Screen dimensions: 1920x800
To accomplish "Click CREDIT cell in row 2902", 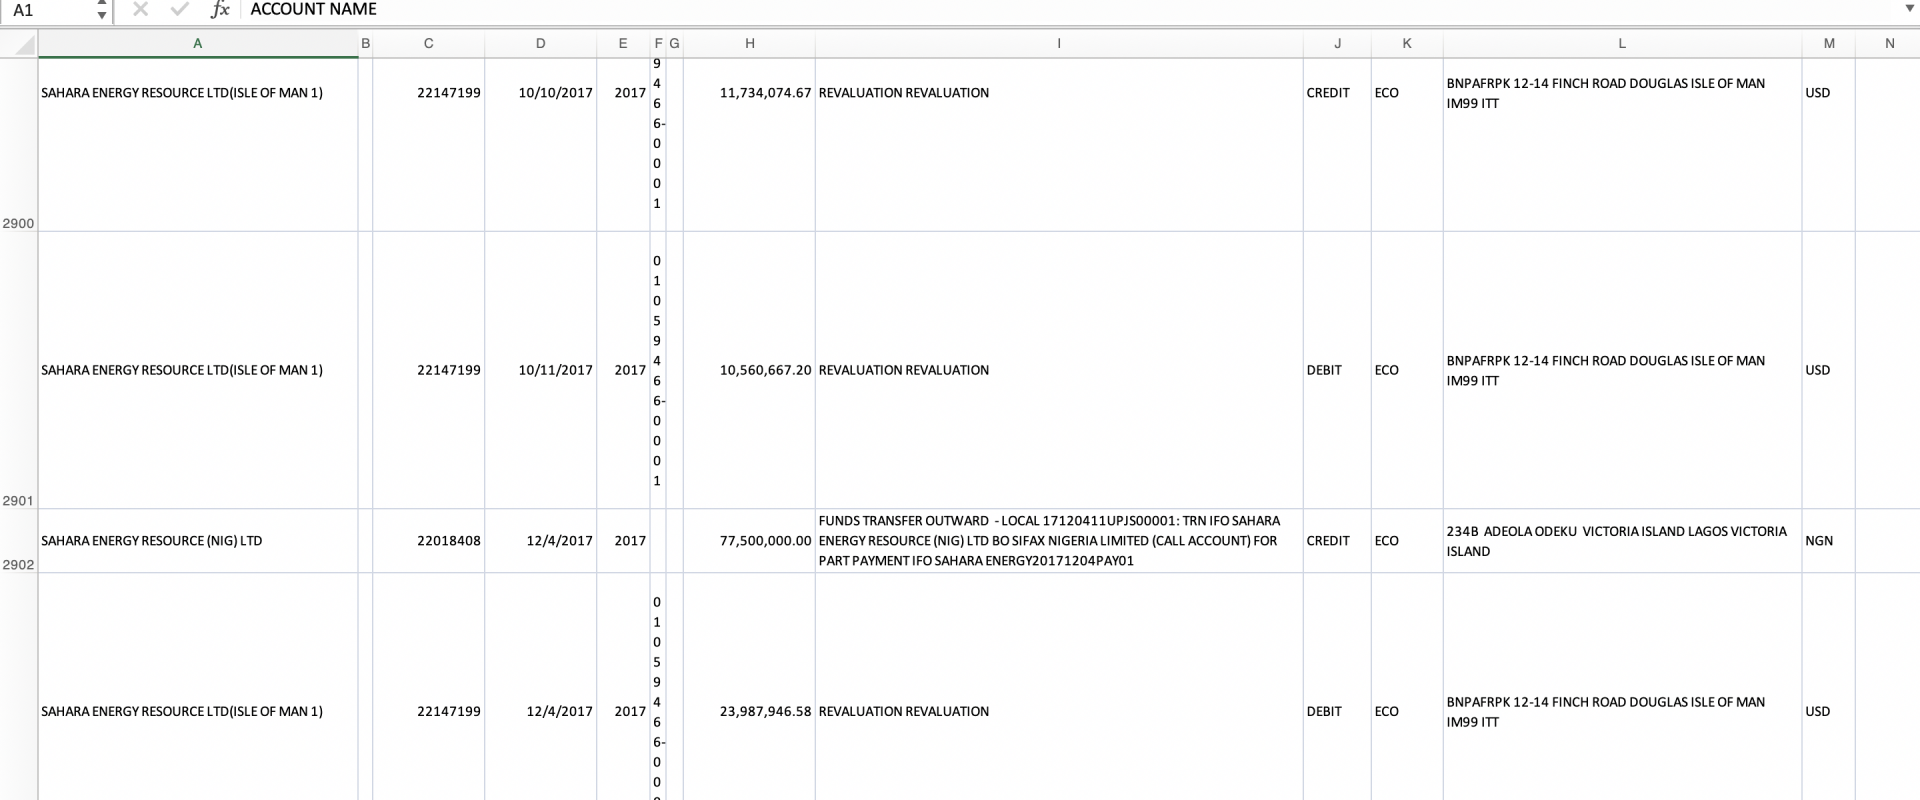I will (1337, 541).
